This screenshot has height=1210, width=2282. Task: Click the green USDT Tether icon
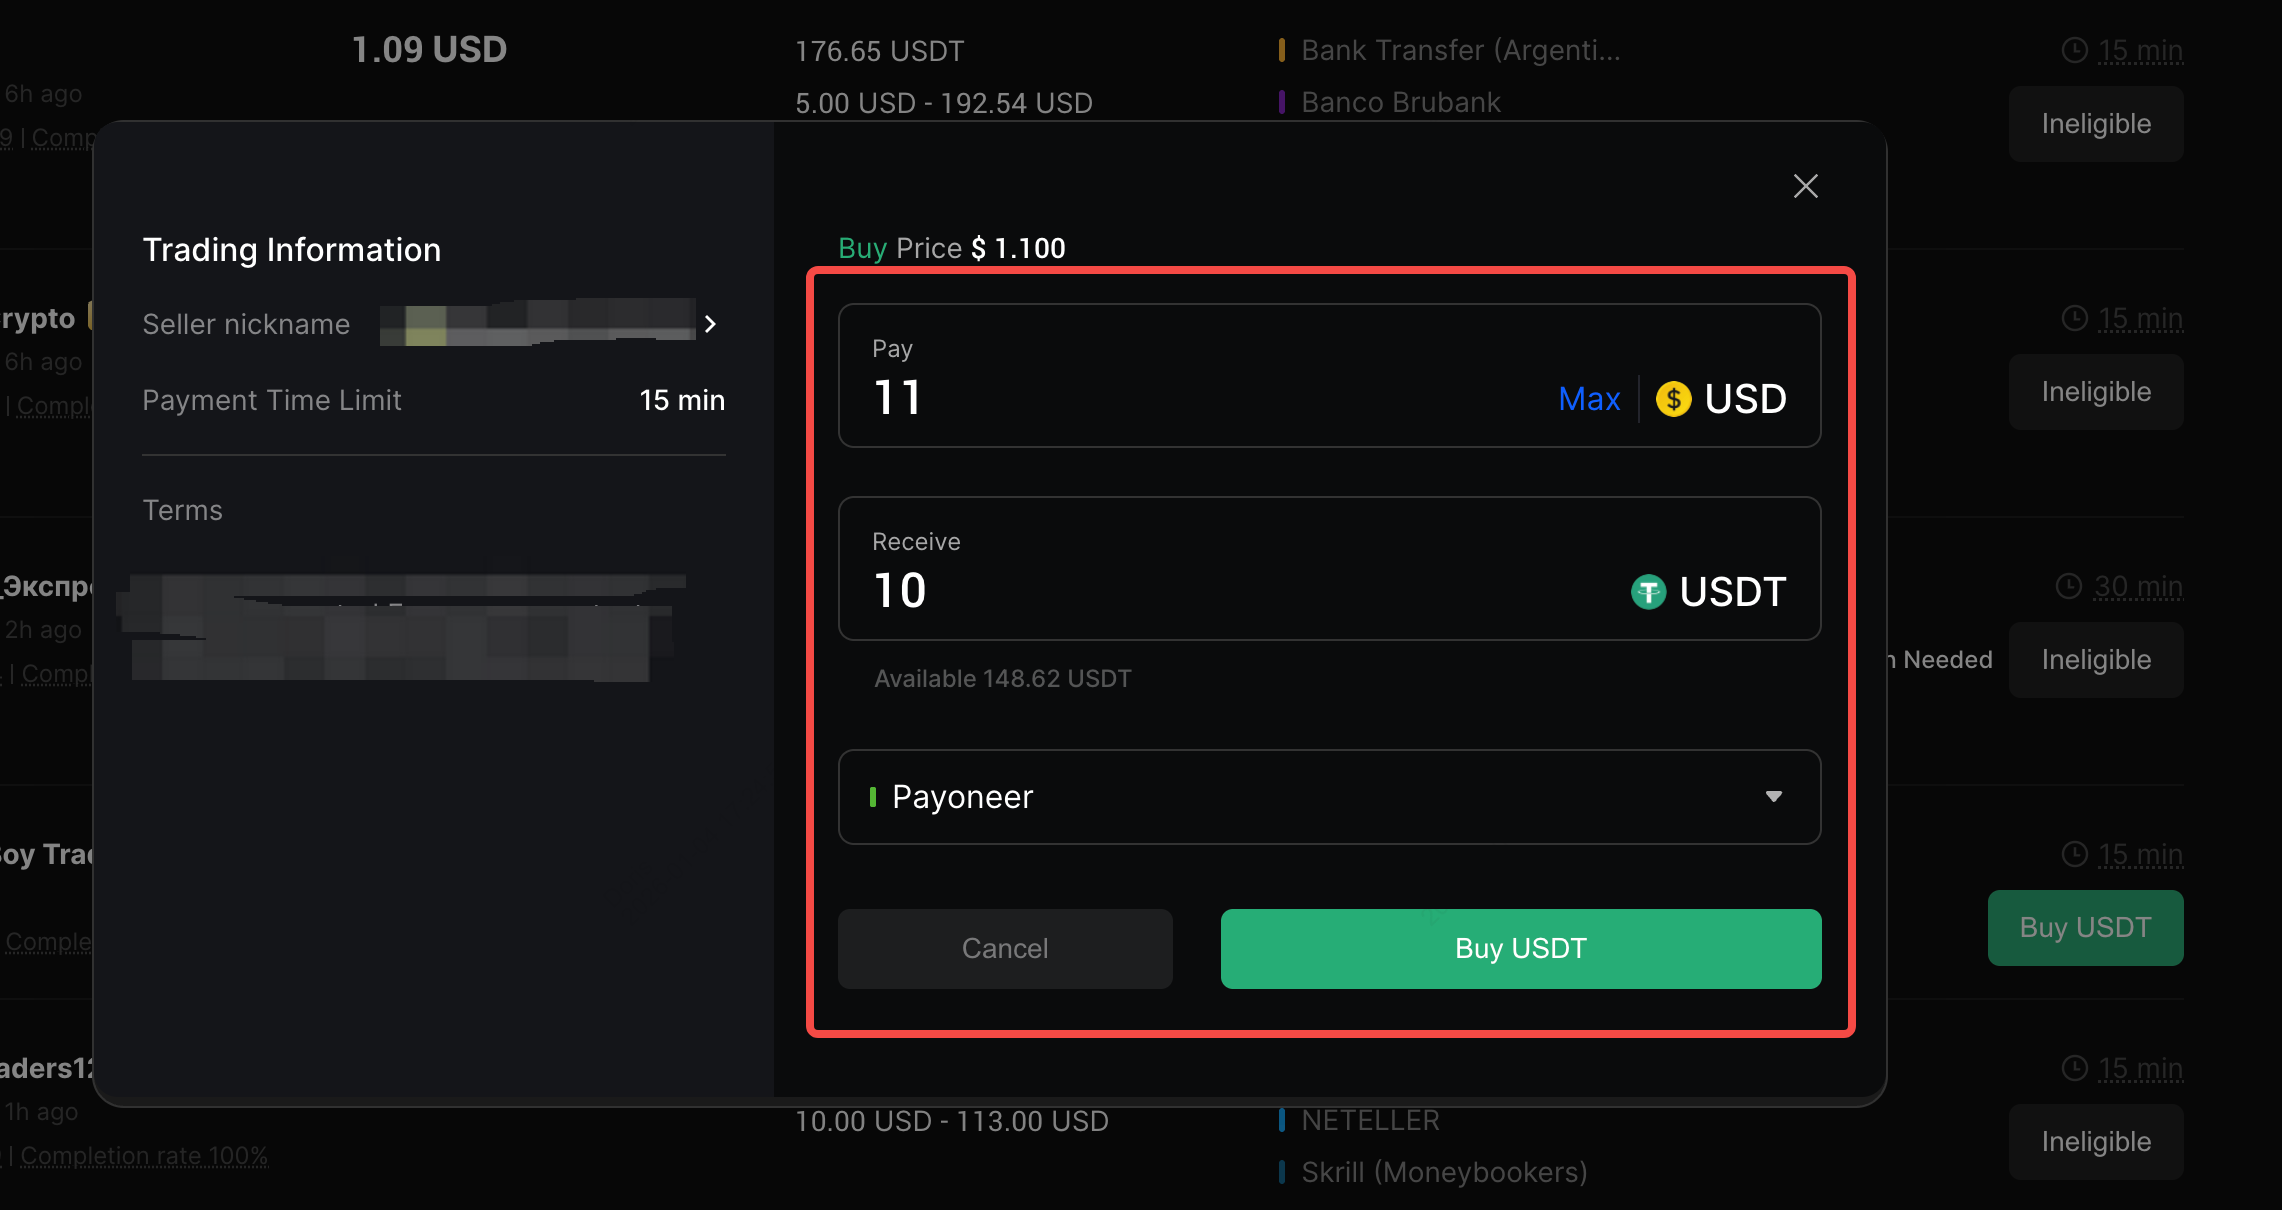[x=1648, y=592]
